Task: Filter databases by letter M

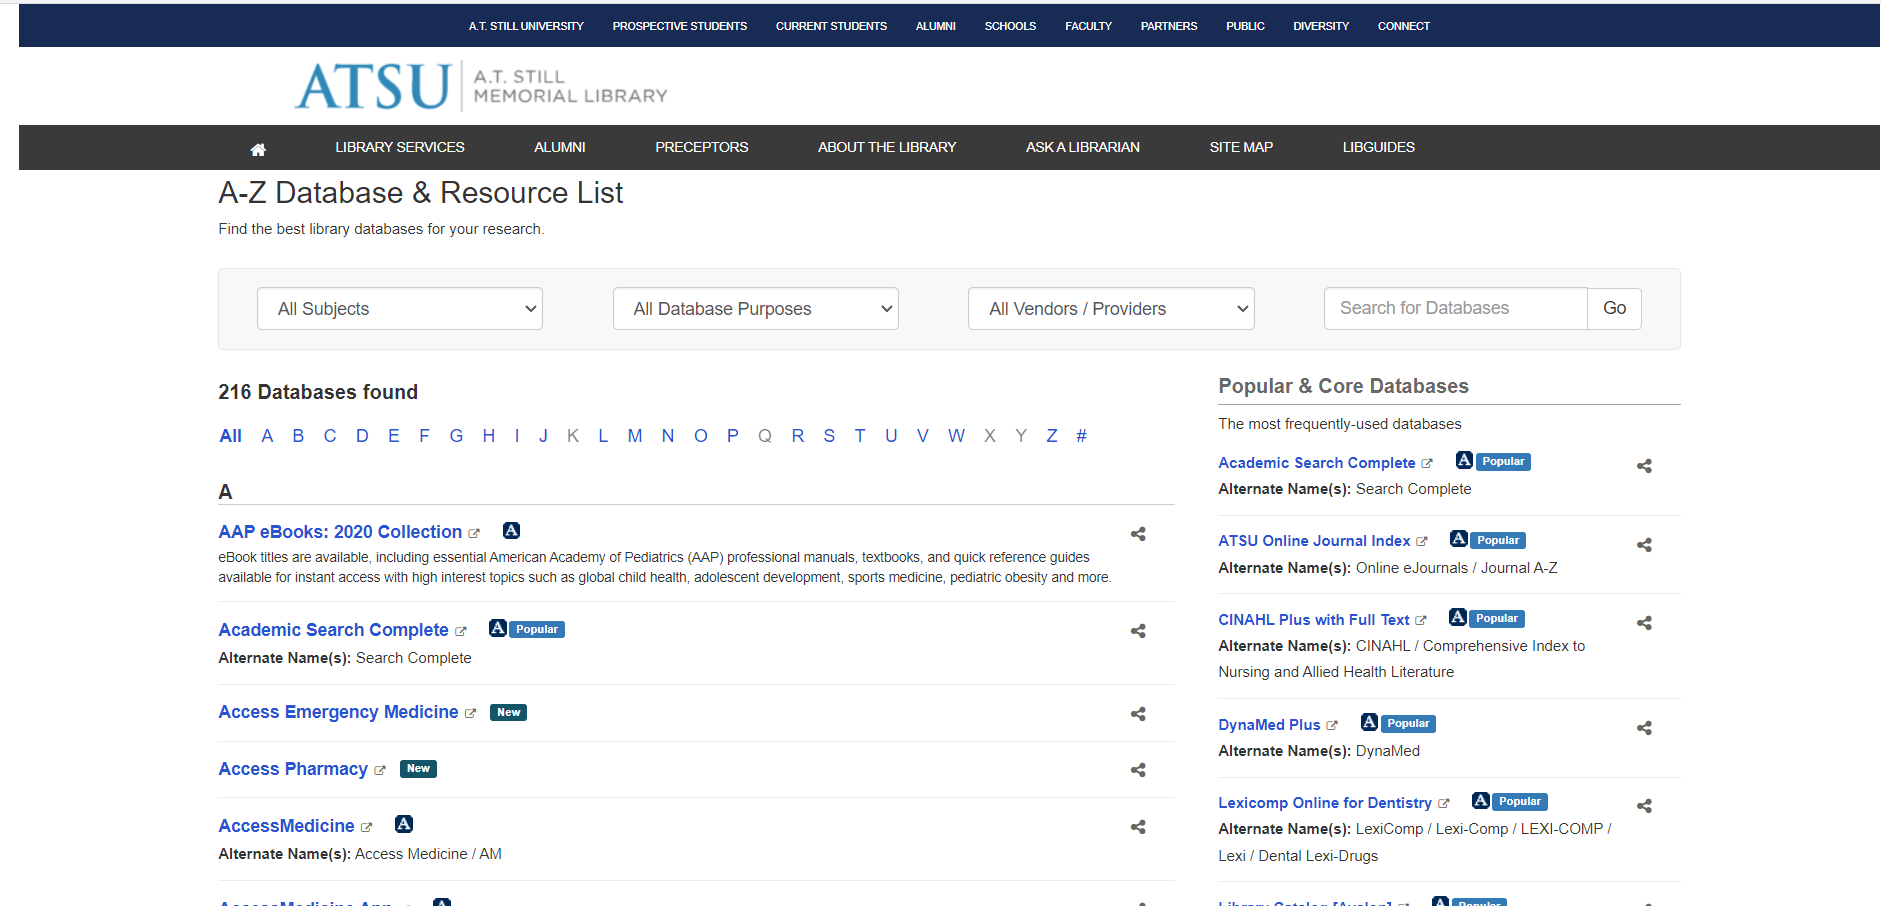Action: point(635,436)
